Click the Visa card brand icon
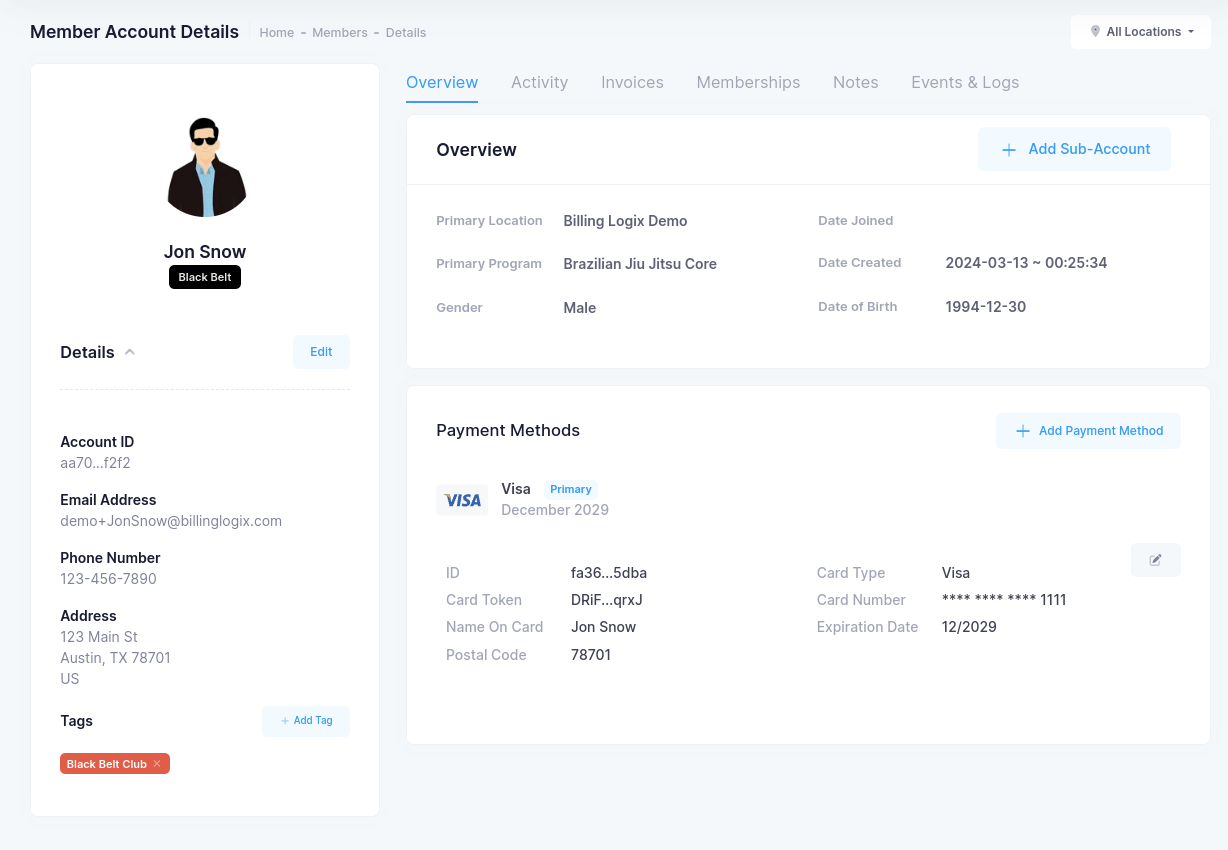This screenshot has width=1228, height=850. [x=462, y=499]
